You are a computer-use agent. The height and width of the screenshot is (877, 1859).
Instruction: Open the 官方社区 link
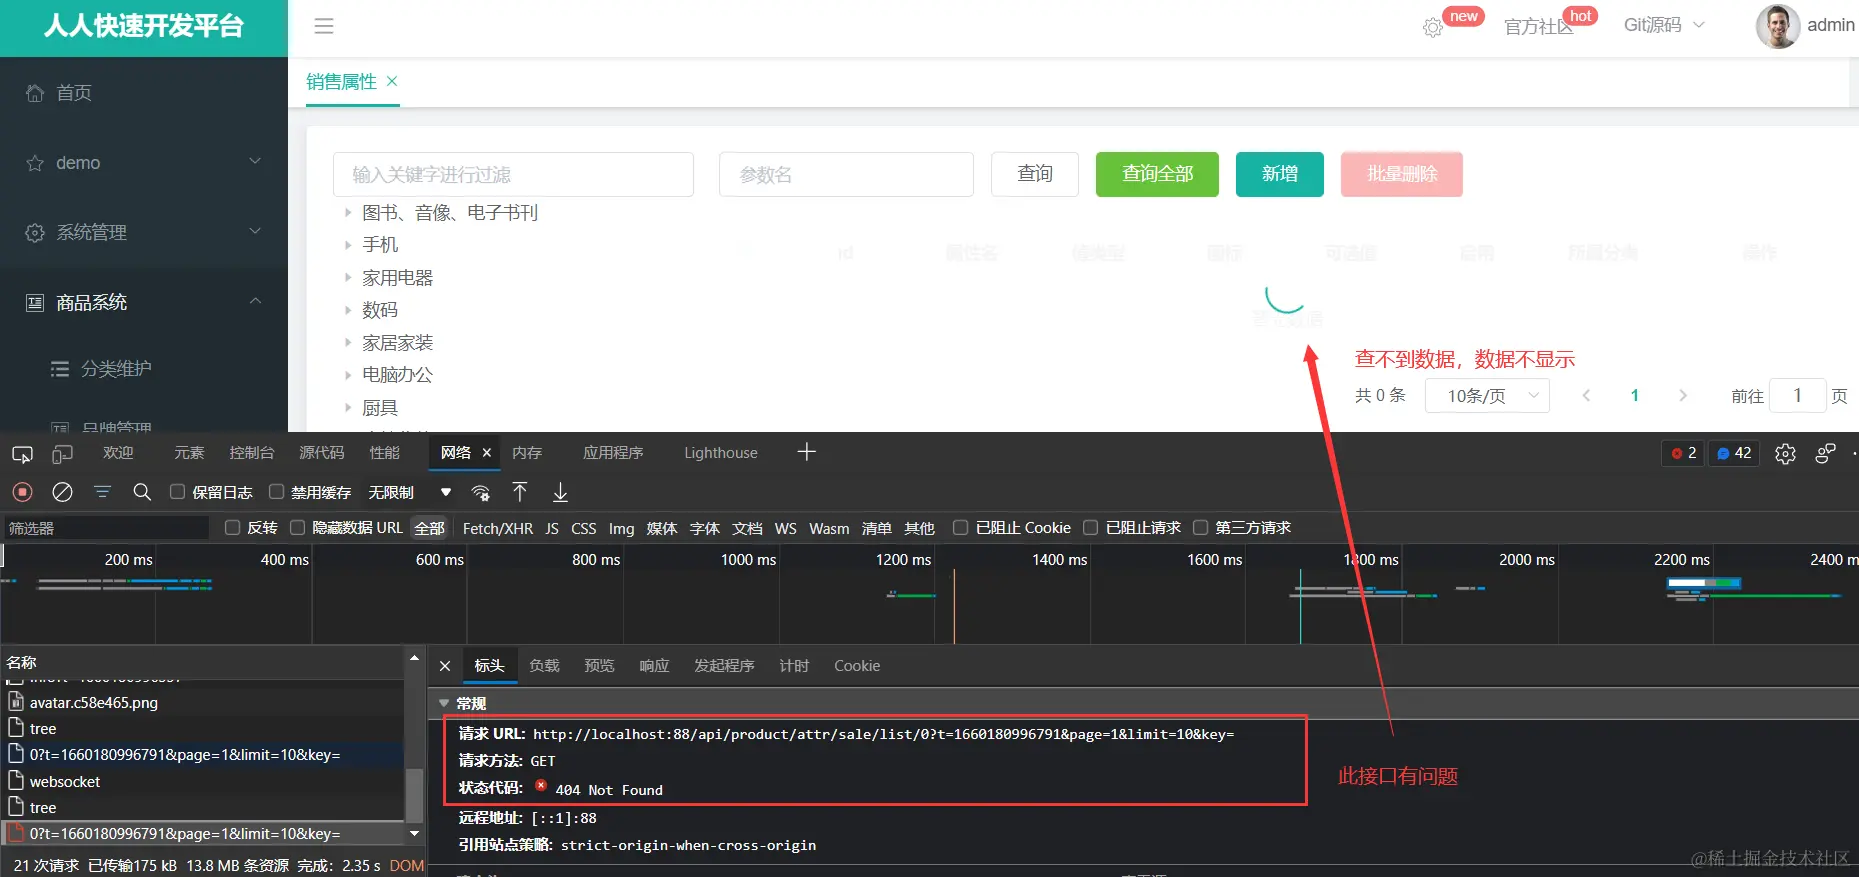click(1538, 26)
